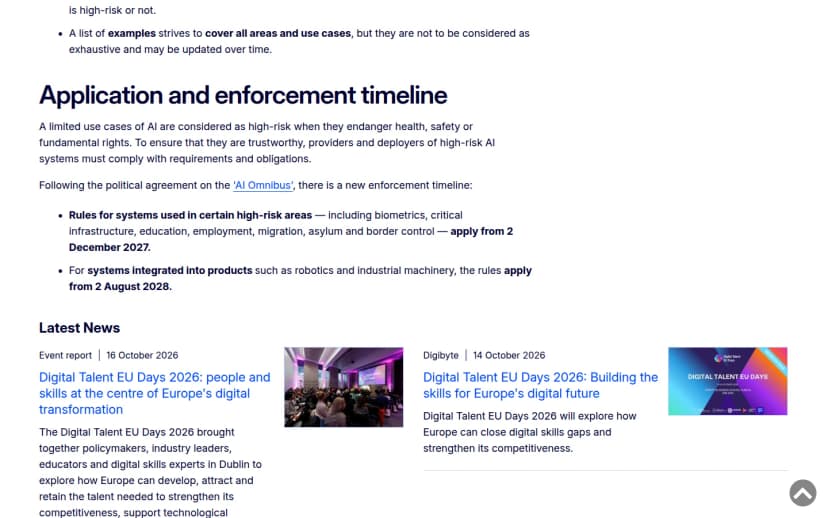The height and width of the screenshot is (518, 828).
Task: Click the Digital Talent EU Days banner thumbnail
Action: coord(728,381)
